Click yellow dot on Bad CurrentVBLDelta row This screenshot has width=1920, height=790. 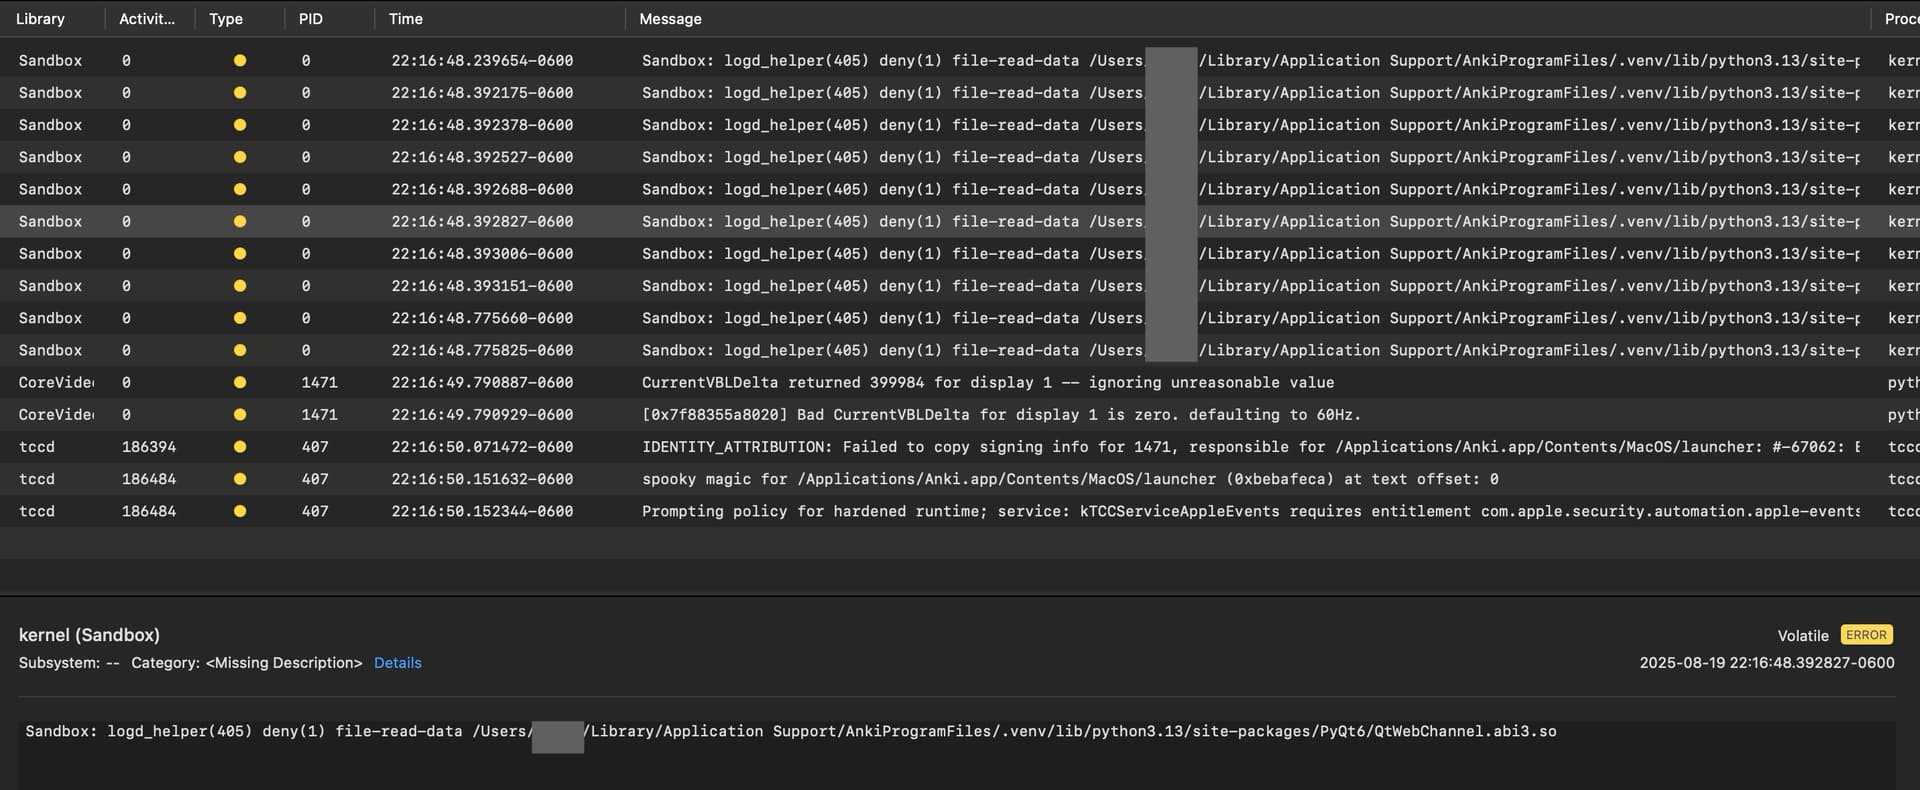[240, 415]
